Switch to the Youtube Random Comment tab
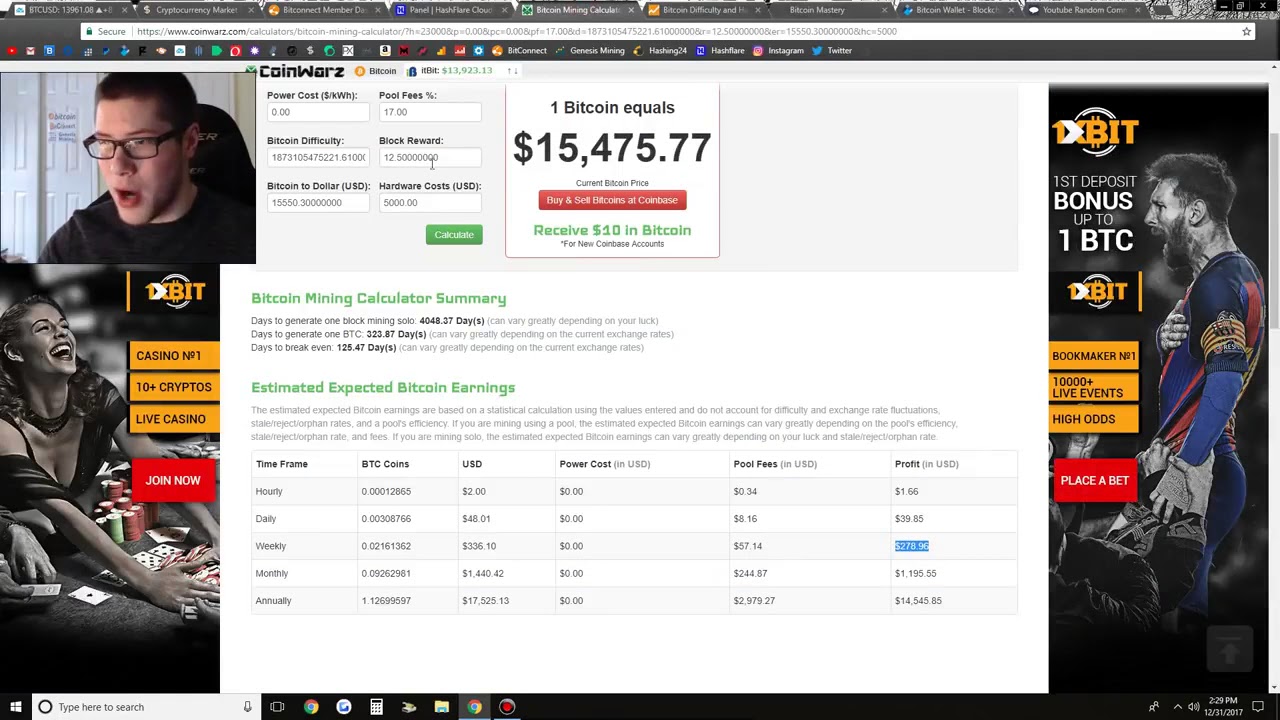This screenshot has width=1280, height=720. pyautogui.click(x=1083, y=10)
